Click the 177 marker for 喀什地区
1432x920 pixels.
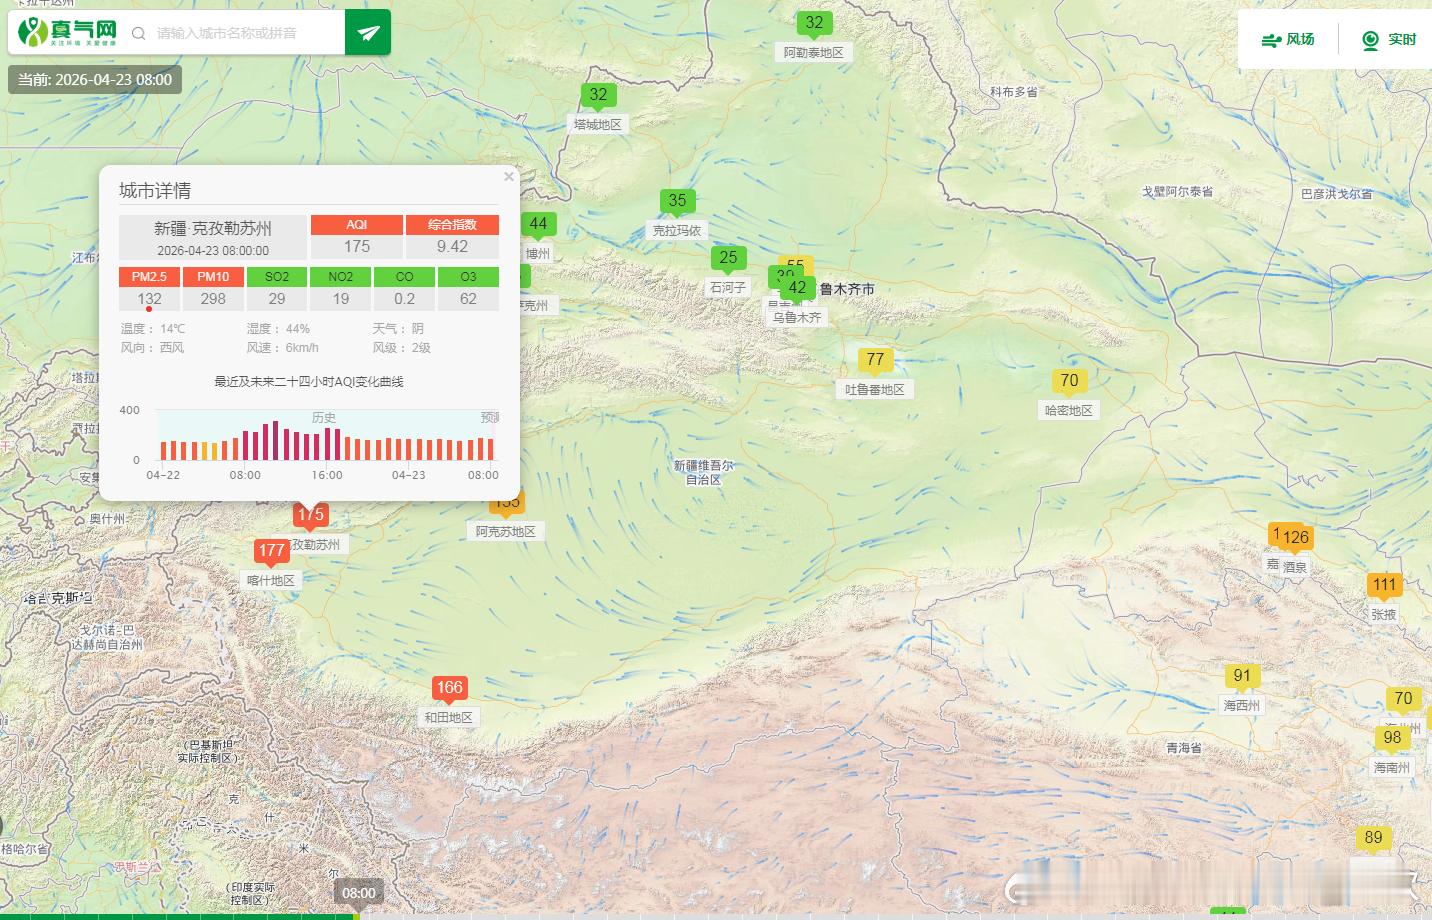271,552
